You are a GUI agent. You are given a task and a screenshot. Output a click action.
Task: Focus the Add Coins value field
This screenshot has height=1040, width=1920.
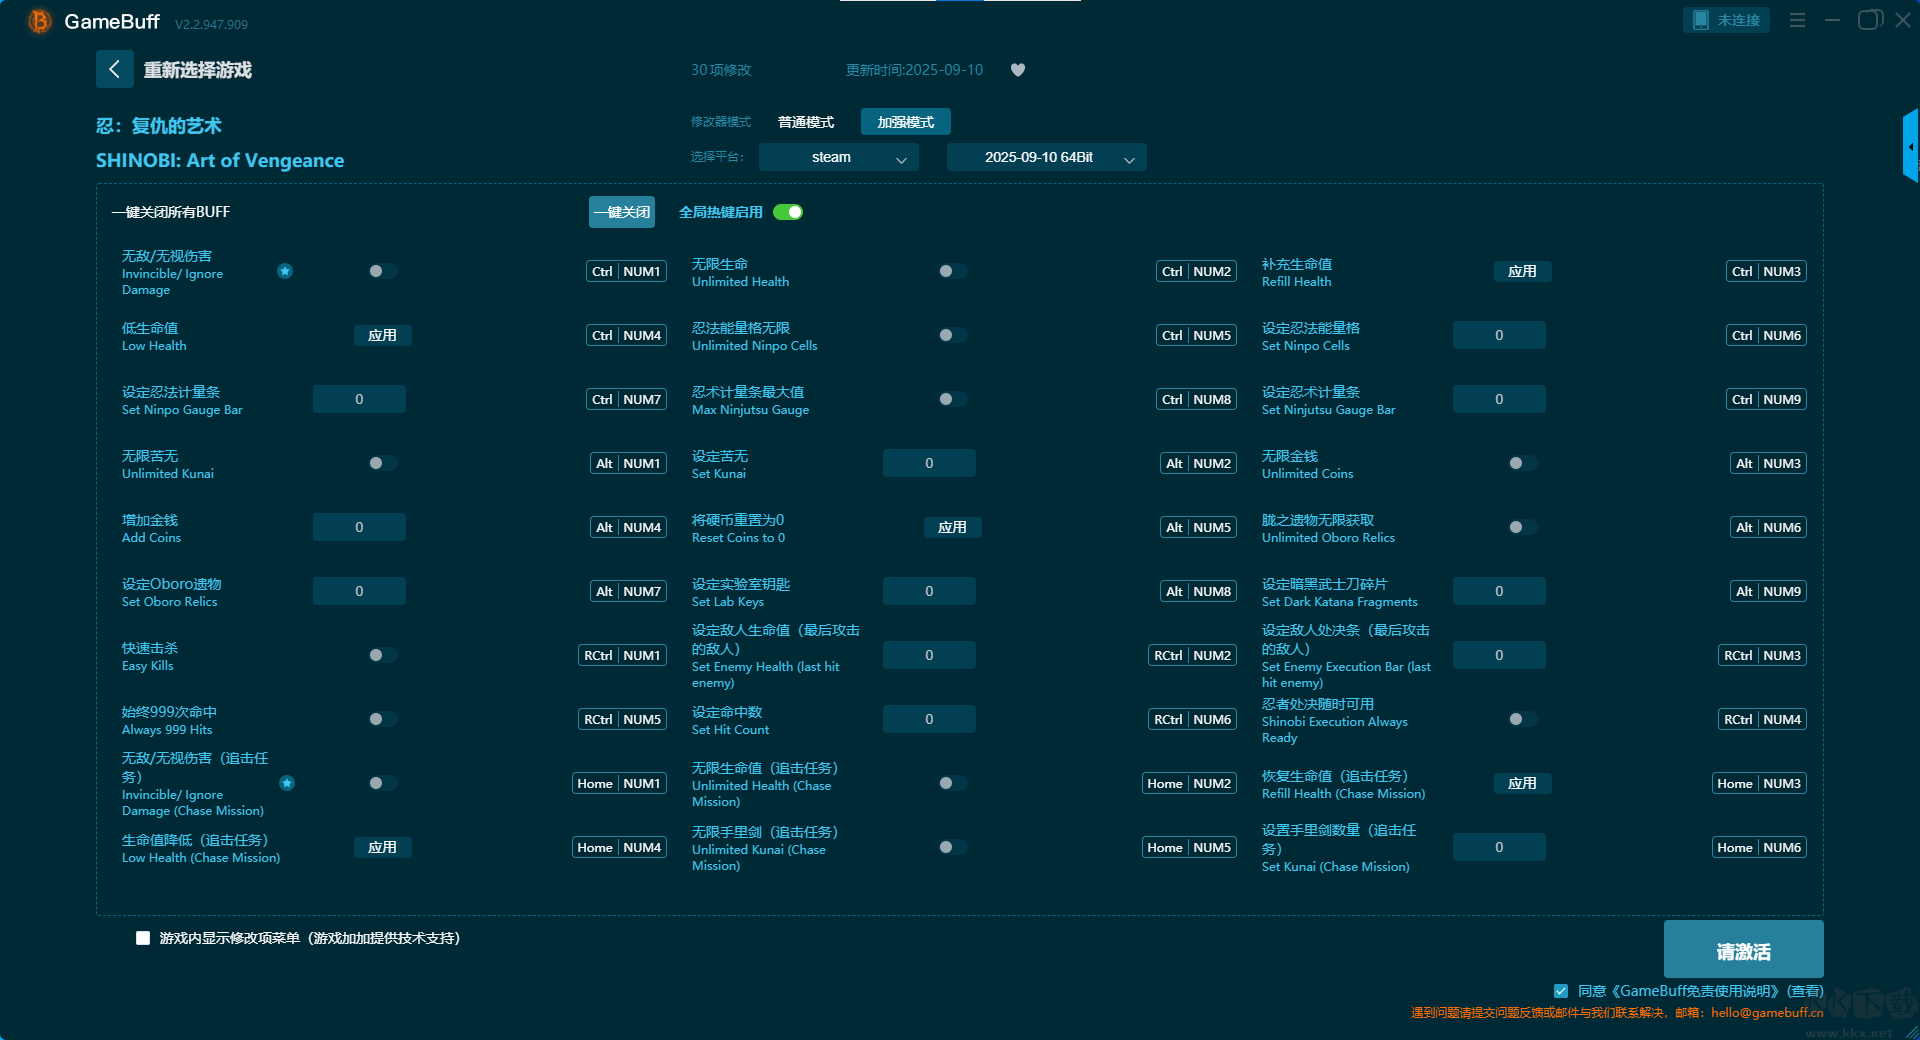pyautogui.click(x=359, y=527)
